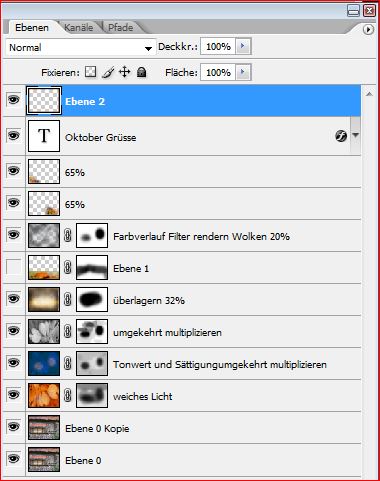Open the Fläche fill slider arrow
Viewport: 380px width, 481px height.
pos(243,72)
